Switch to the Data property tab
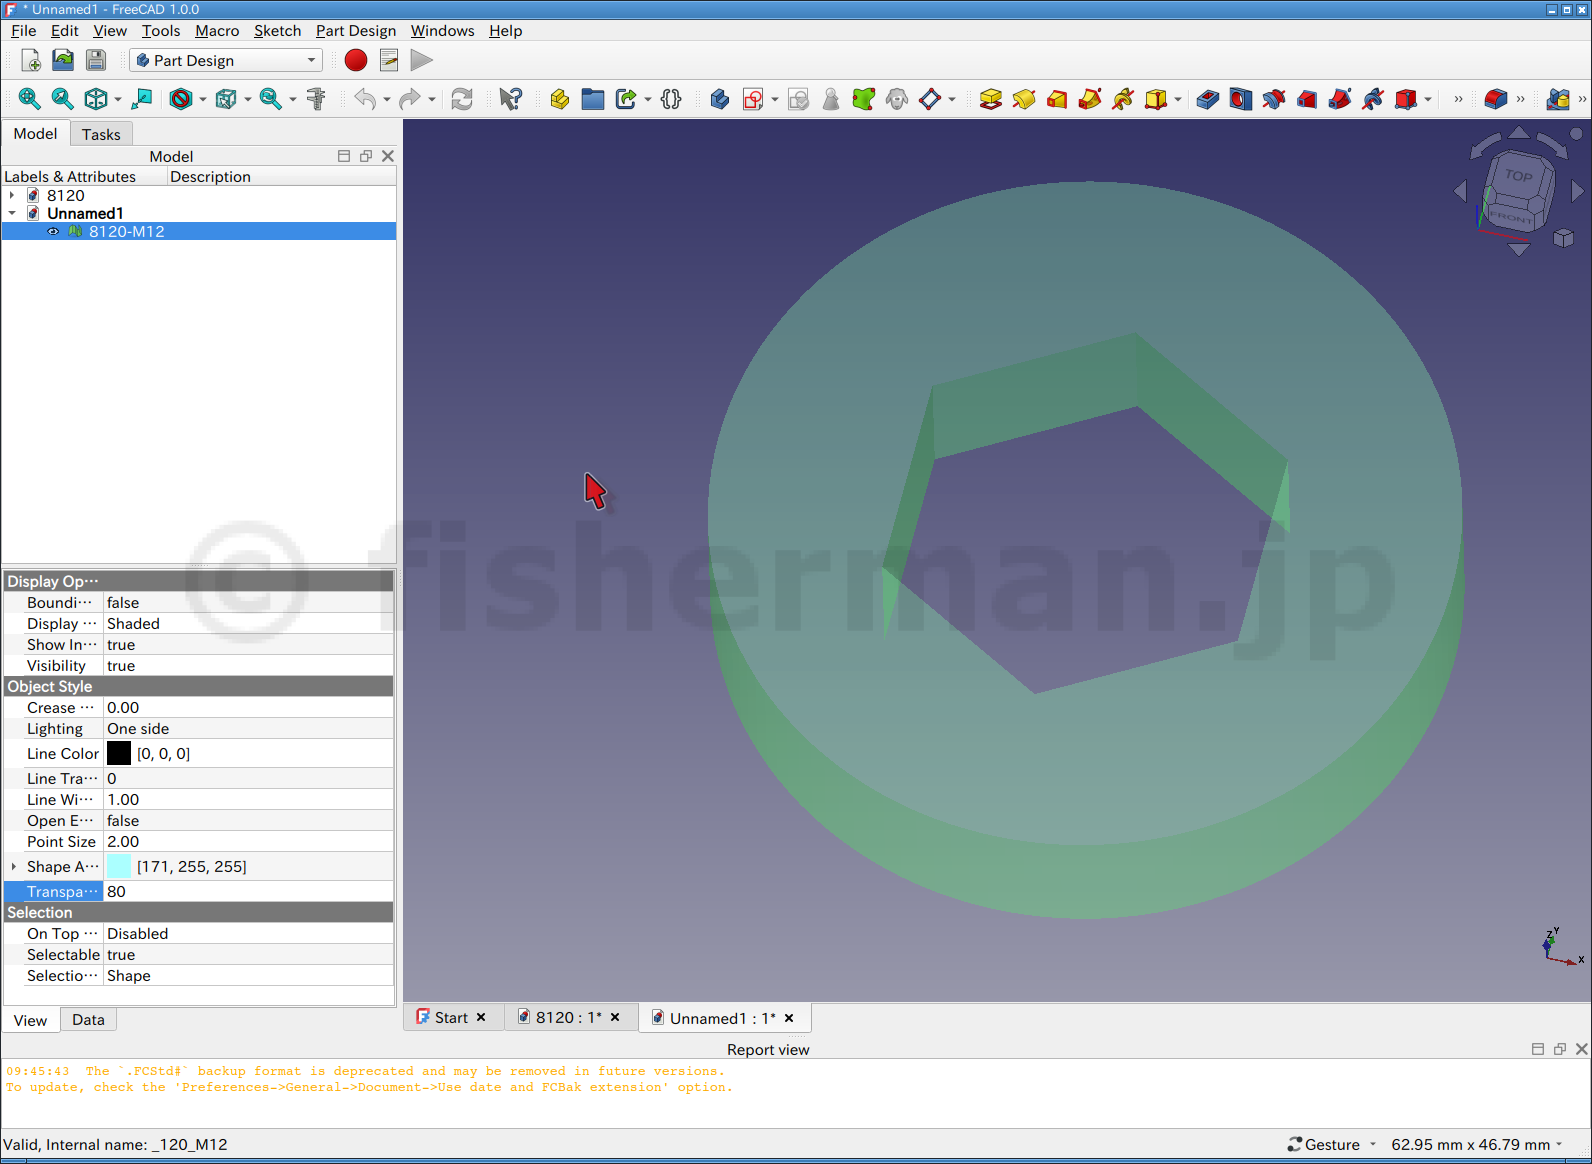 (x=88, y=1020)
